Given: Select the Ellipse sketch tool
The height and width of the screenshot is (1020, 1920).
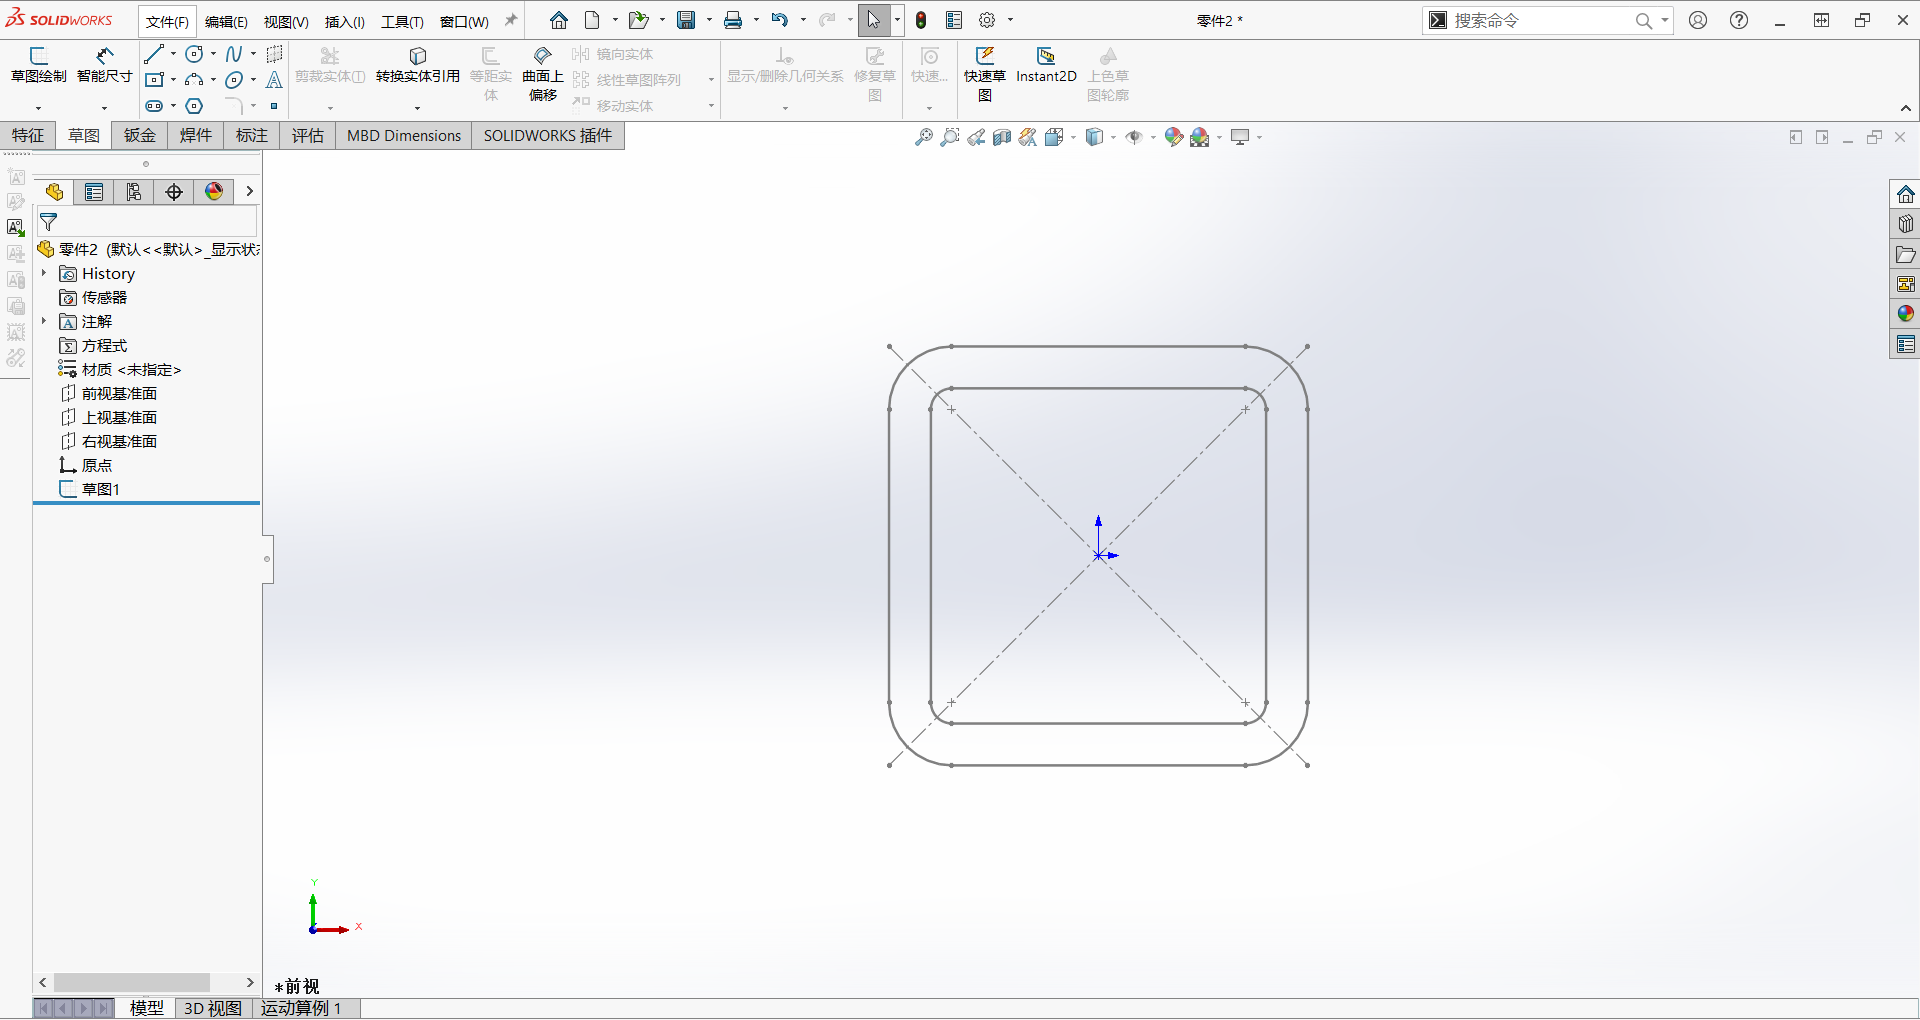Looking at the screenshot, I should 234,80.
